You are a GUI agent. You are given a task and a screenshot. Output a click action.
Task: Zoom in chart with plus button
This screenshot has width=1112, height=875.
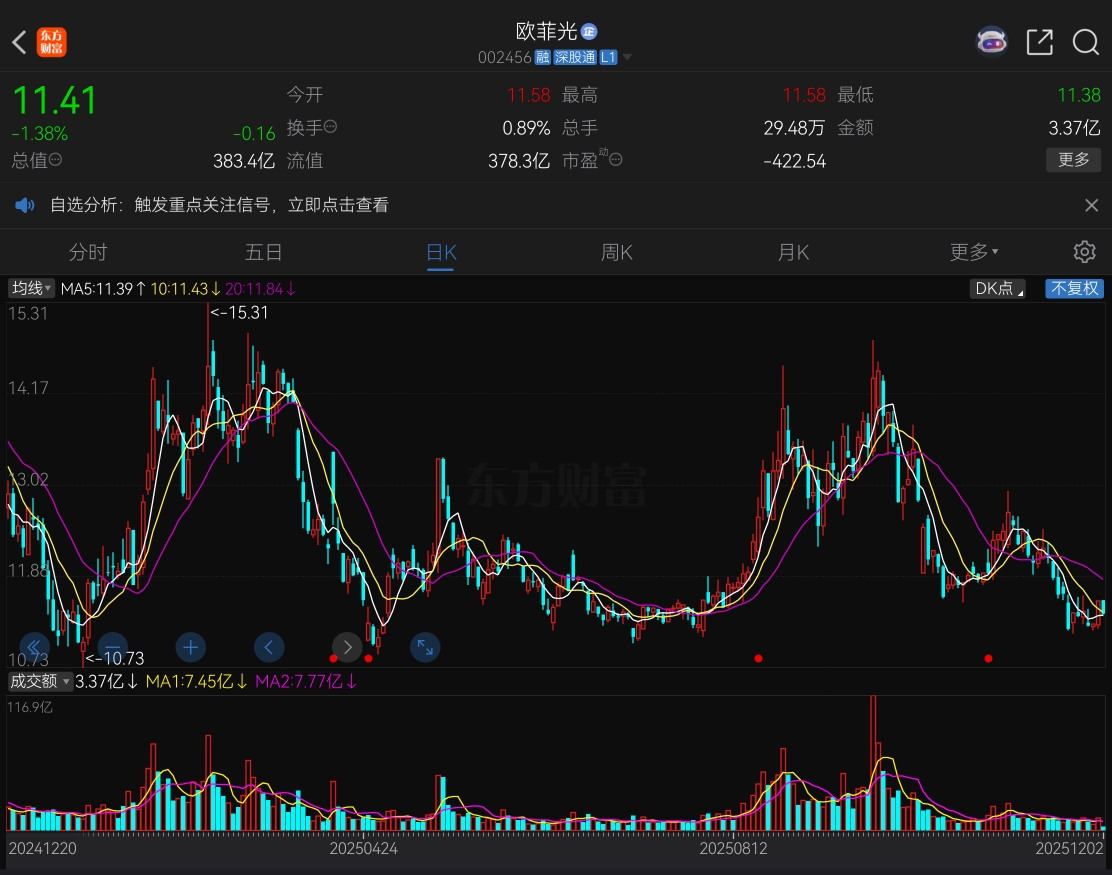tap(191, 647)
